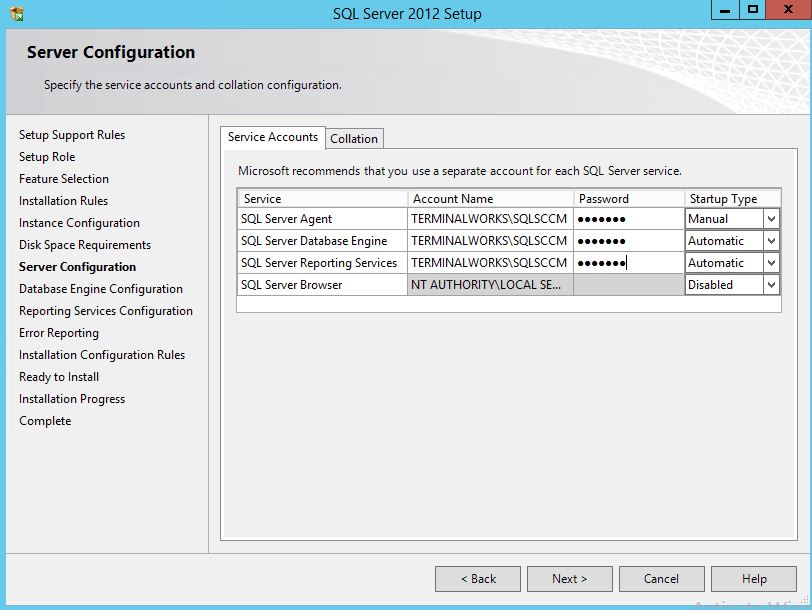This screenshot has height=610, width=812.
Task: Edit the SQL Server Reporting Services account name
Action: tap(490, 263)
